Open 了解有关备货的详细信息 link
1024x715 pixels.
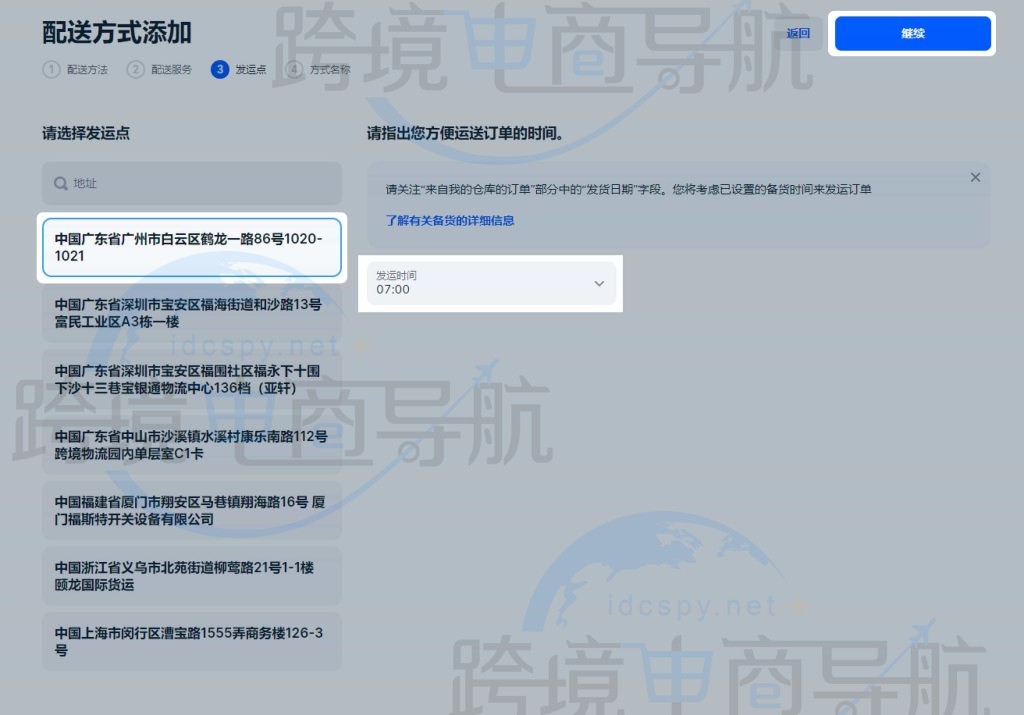(x=449, y=220)
